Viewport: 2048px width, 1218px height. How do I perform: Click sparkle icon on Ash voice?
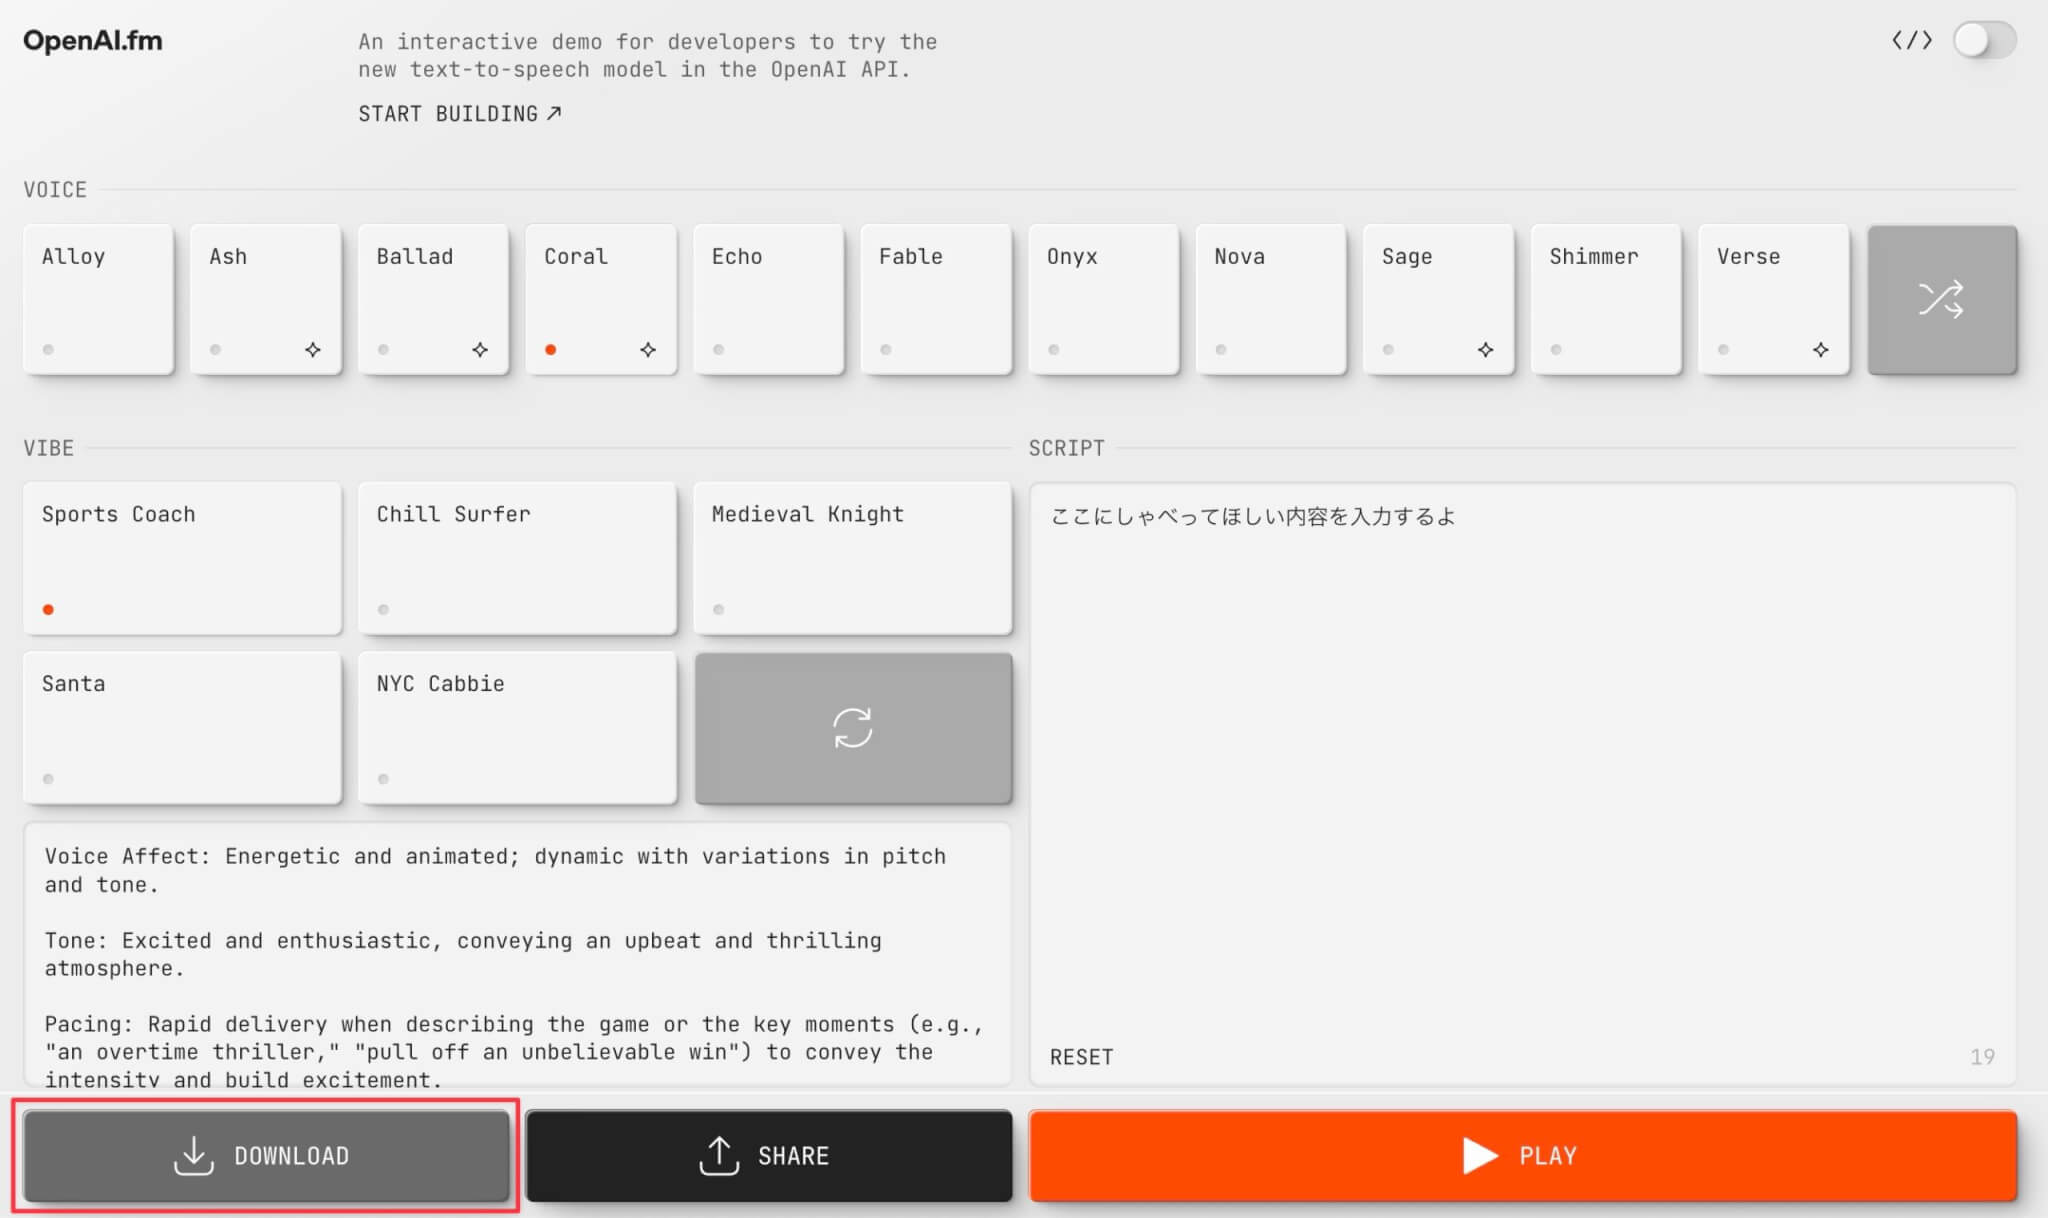313,349
